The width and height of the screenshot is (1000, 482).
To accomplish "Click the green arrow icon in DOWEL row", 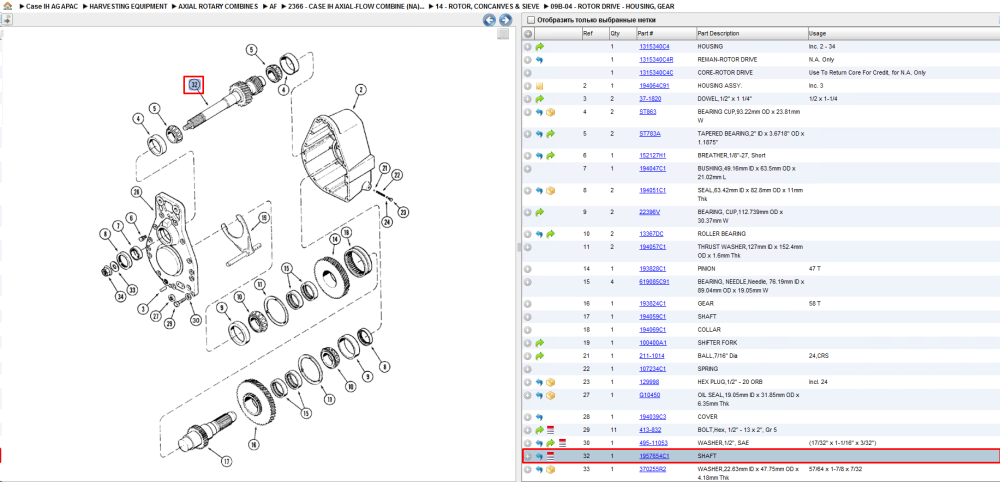I will pyautogui.click(x=540, y=99).
